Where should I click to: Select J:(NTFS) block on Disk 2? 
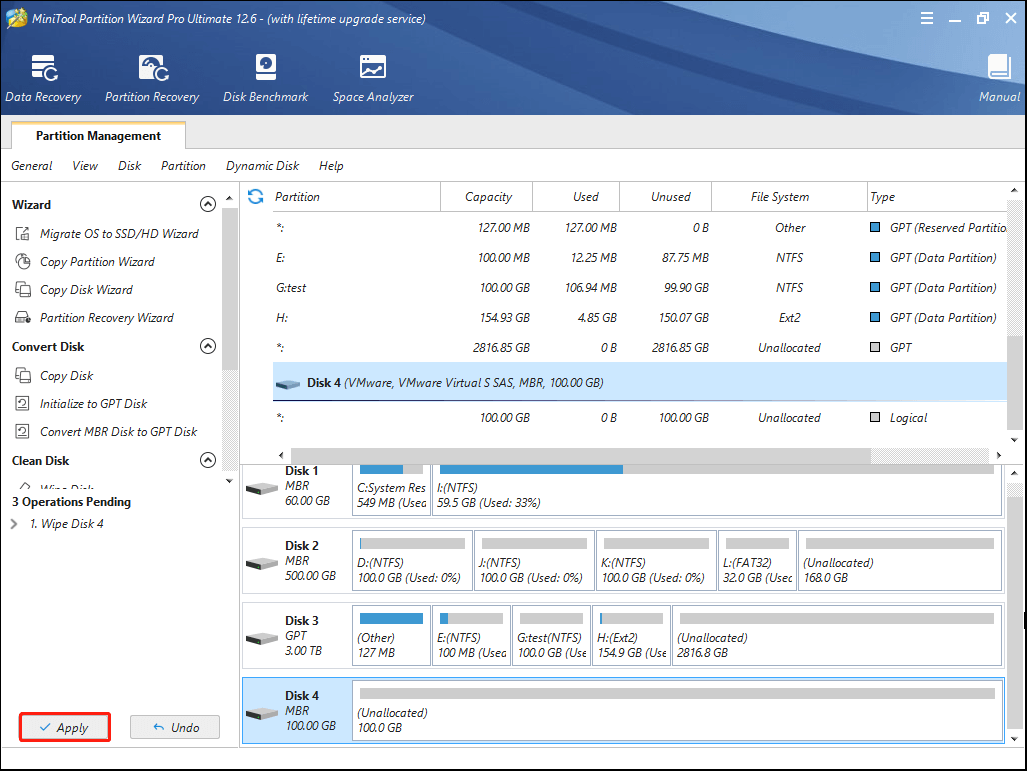click(534, 561)
